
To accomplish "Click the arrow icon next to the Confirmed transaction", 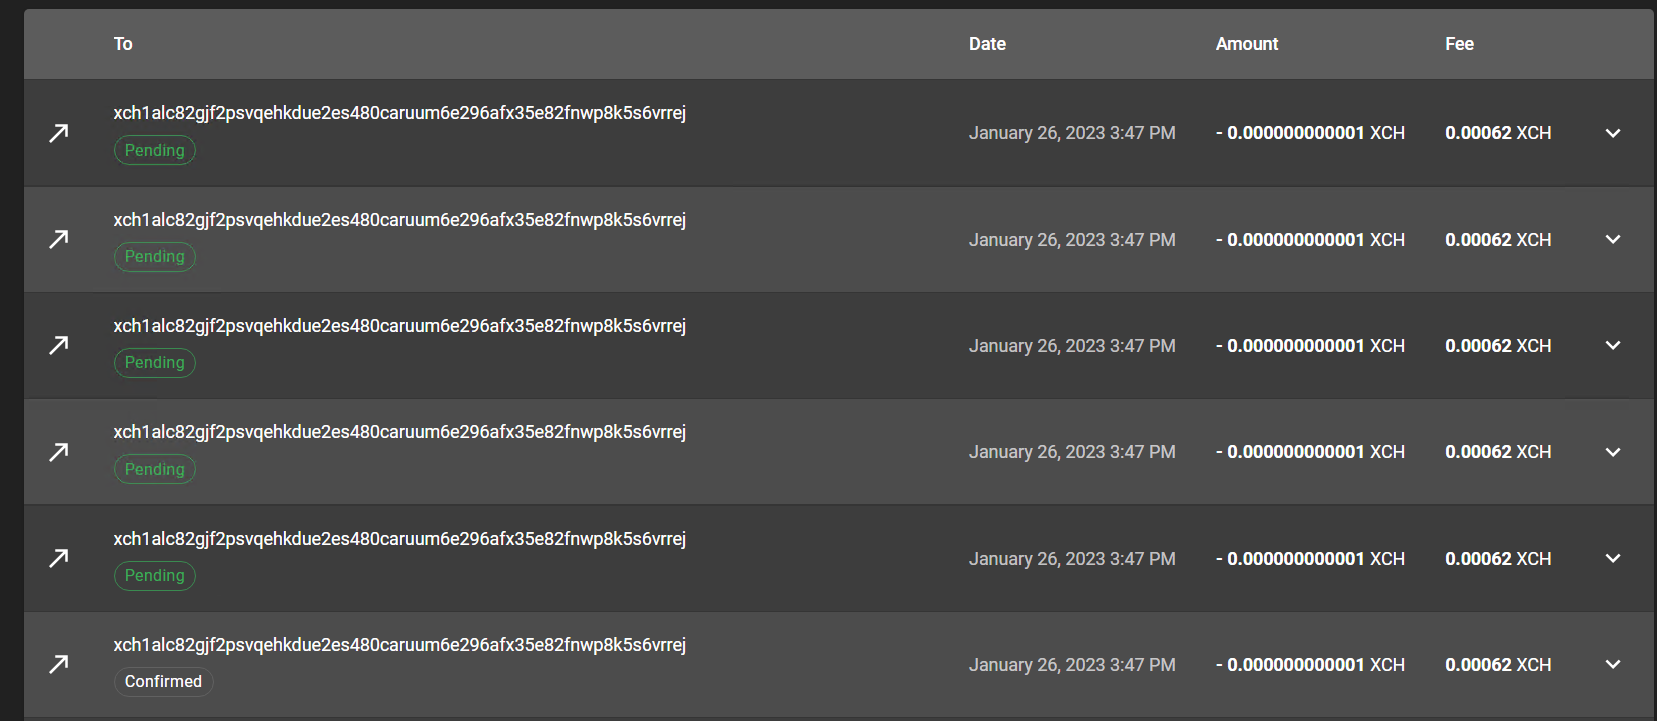I will tap(59, 663).
